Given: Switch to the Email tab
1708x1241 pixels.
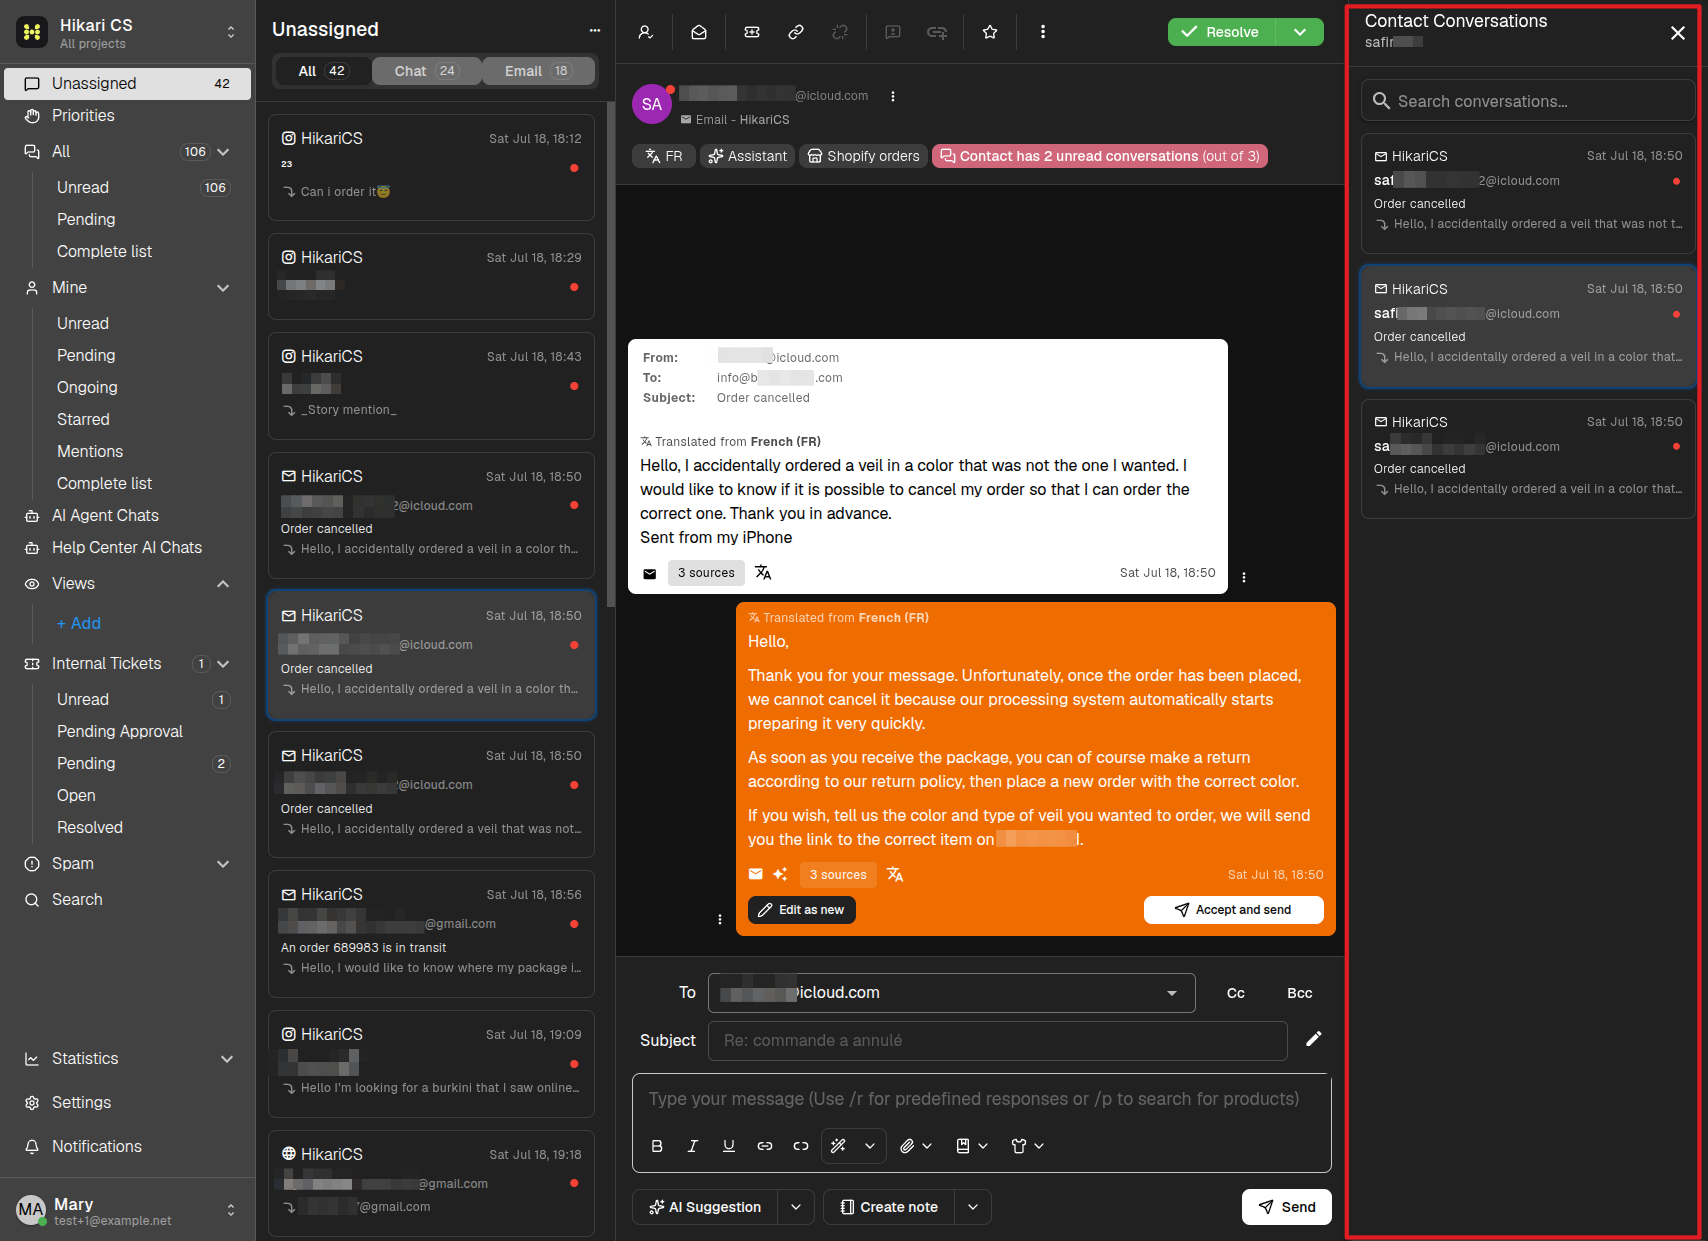Looking at the screenshot, I should point(538,71).
